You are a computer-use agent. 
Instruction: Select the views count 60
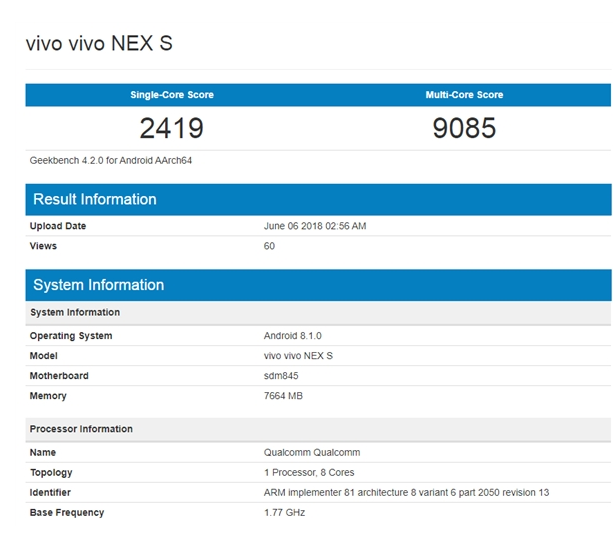269,246
